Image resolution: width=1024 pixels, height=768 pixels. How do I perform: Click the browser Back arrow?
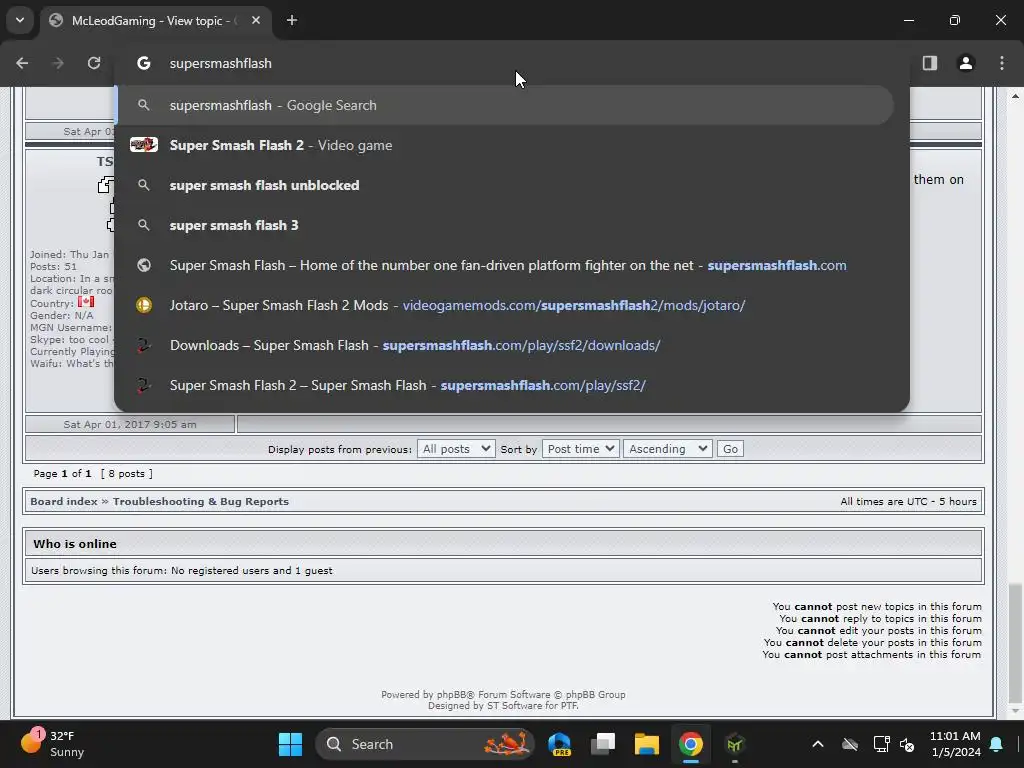(x=22, y=63)
